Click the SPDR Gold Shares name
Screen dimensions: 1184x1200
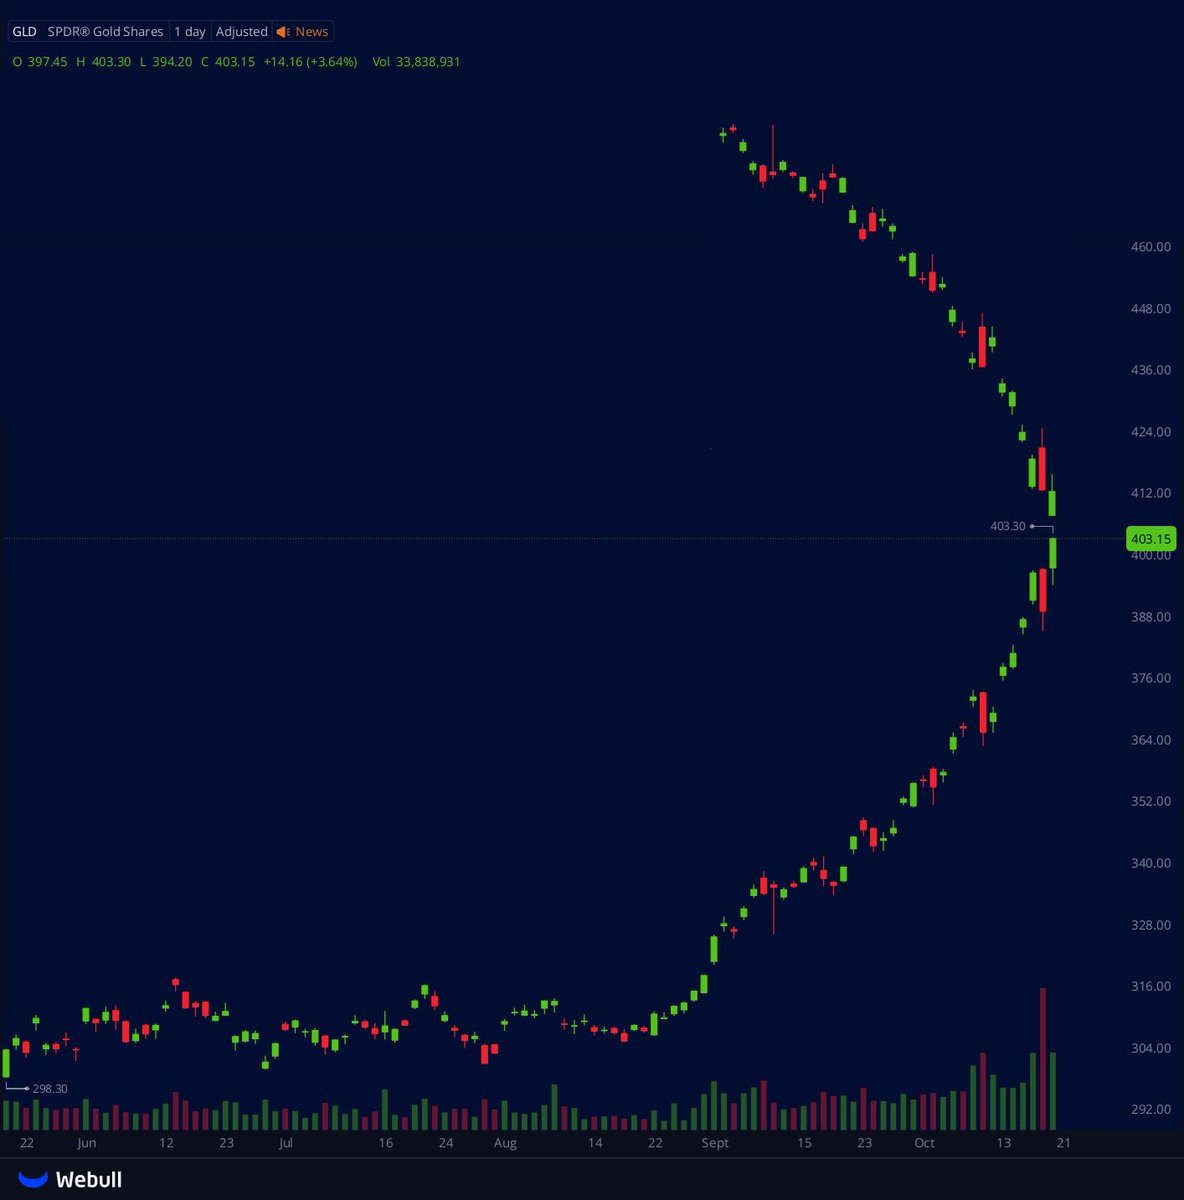[105, 32]
